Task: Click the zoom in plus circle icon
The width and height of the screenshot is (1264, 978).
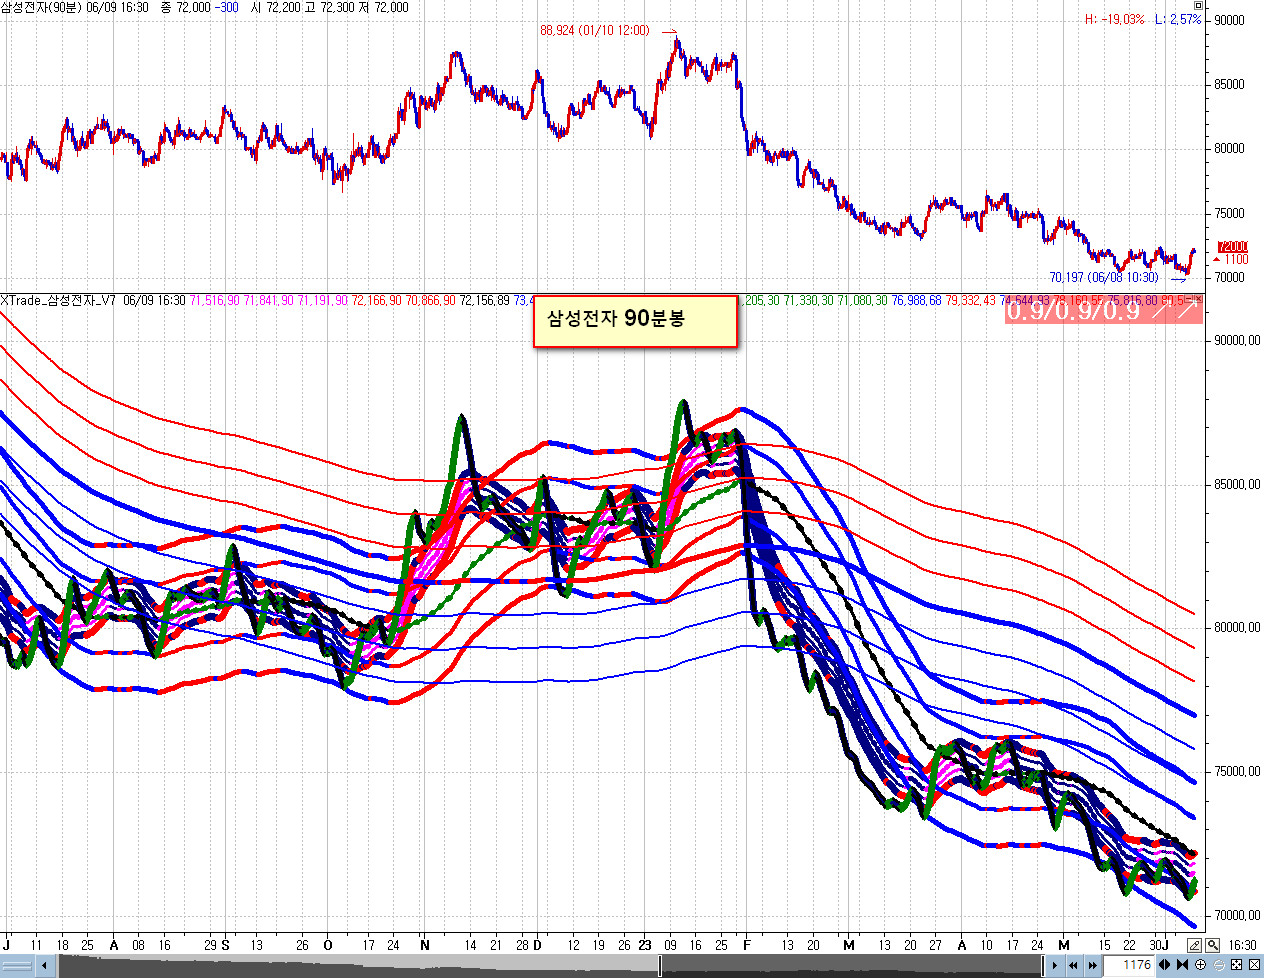Action: [x=1200, y=965]
